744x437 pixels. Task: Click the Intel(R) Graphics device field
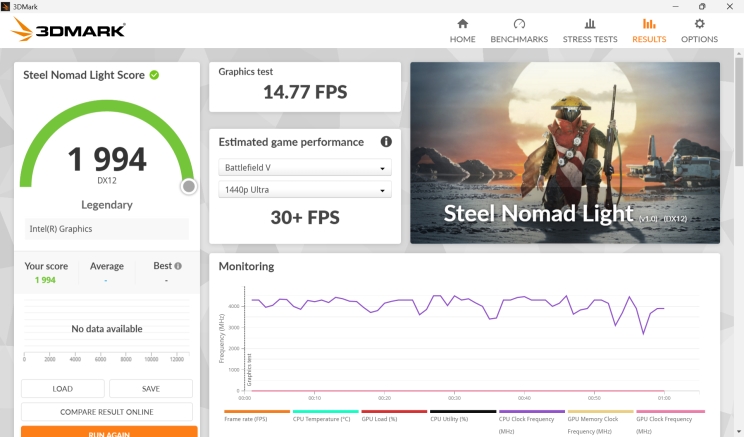(107, 229)
